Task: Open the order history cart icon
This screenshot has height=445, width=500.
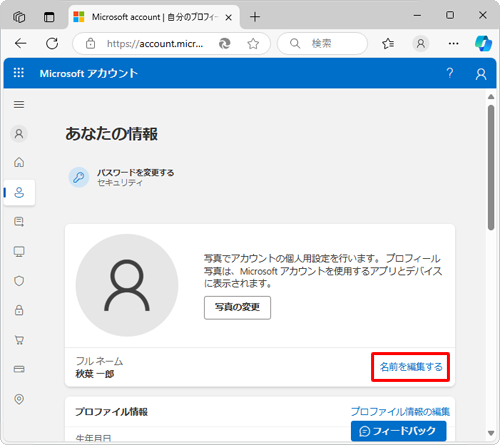Action: tap(19, 340)
